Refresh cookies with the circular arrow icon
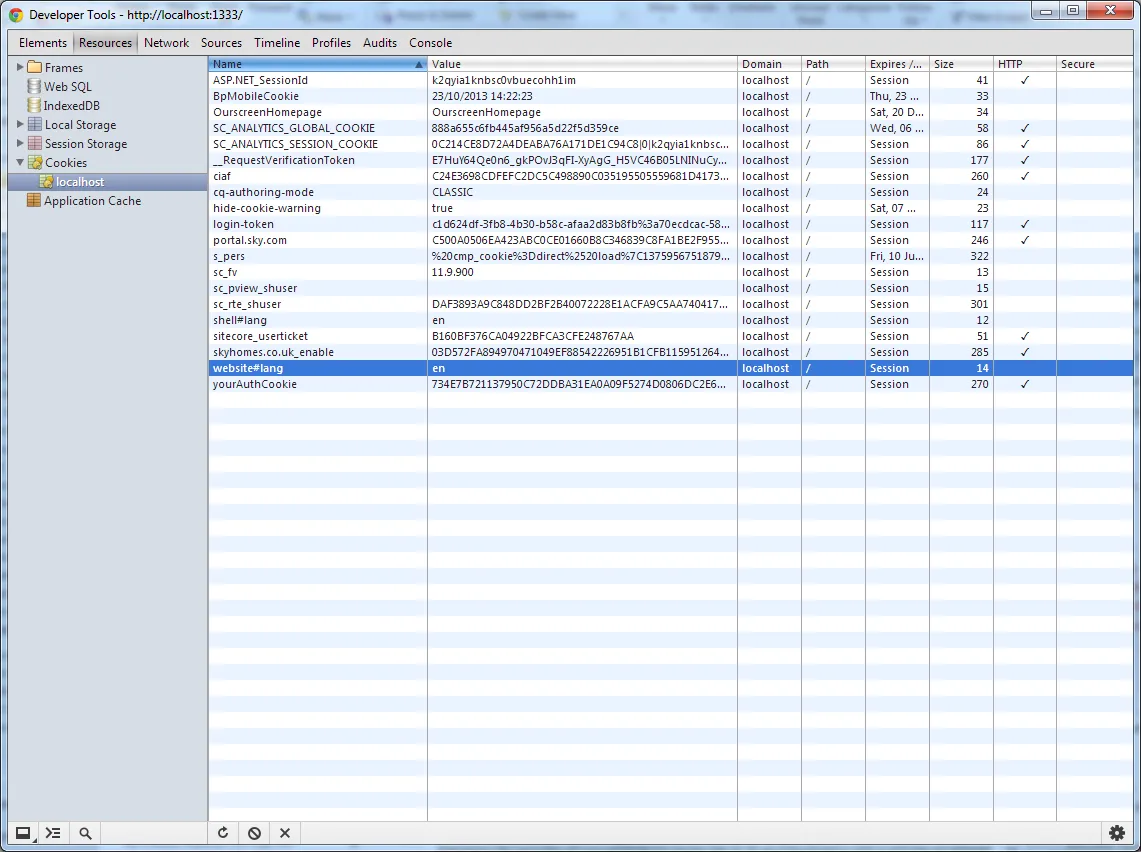Image resolution: width=1141 pixels, height=852 pixels. coord(222,832)
